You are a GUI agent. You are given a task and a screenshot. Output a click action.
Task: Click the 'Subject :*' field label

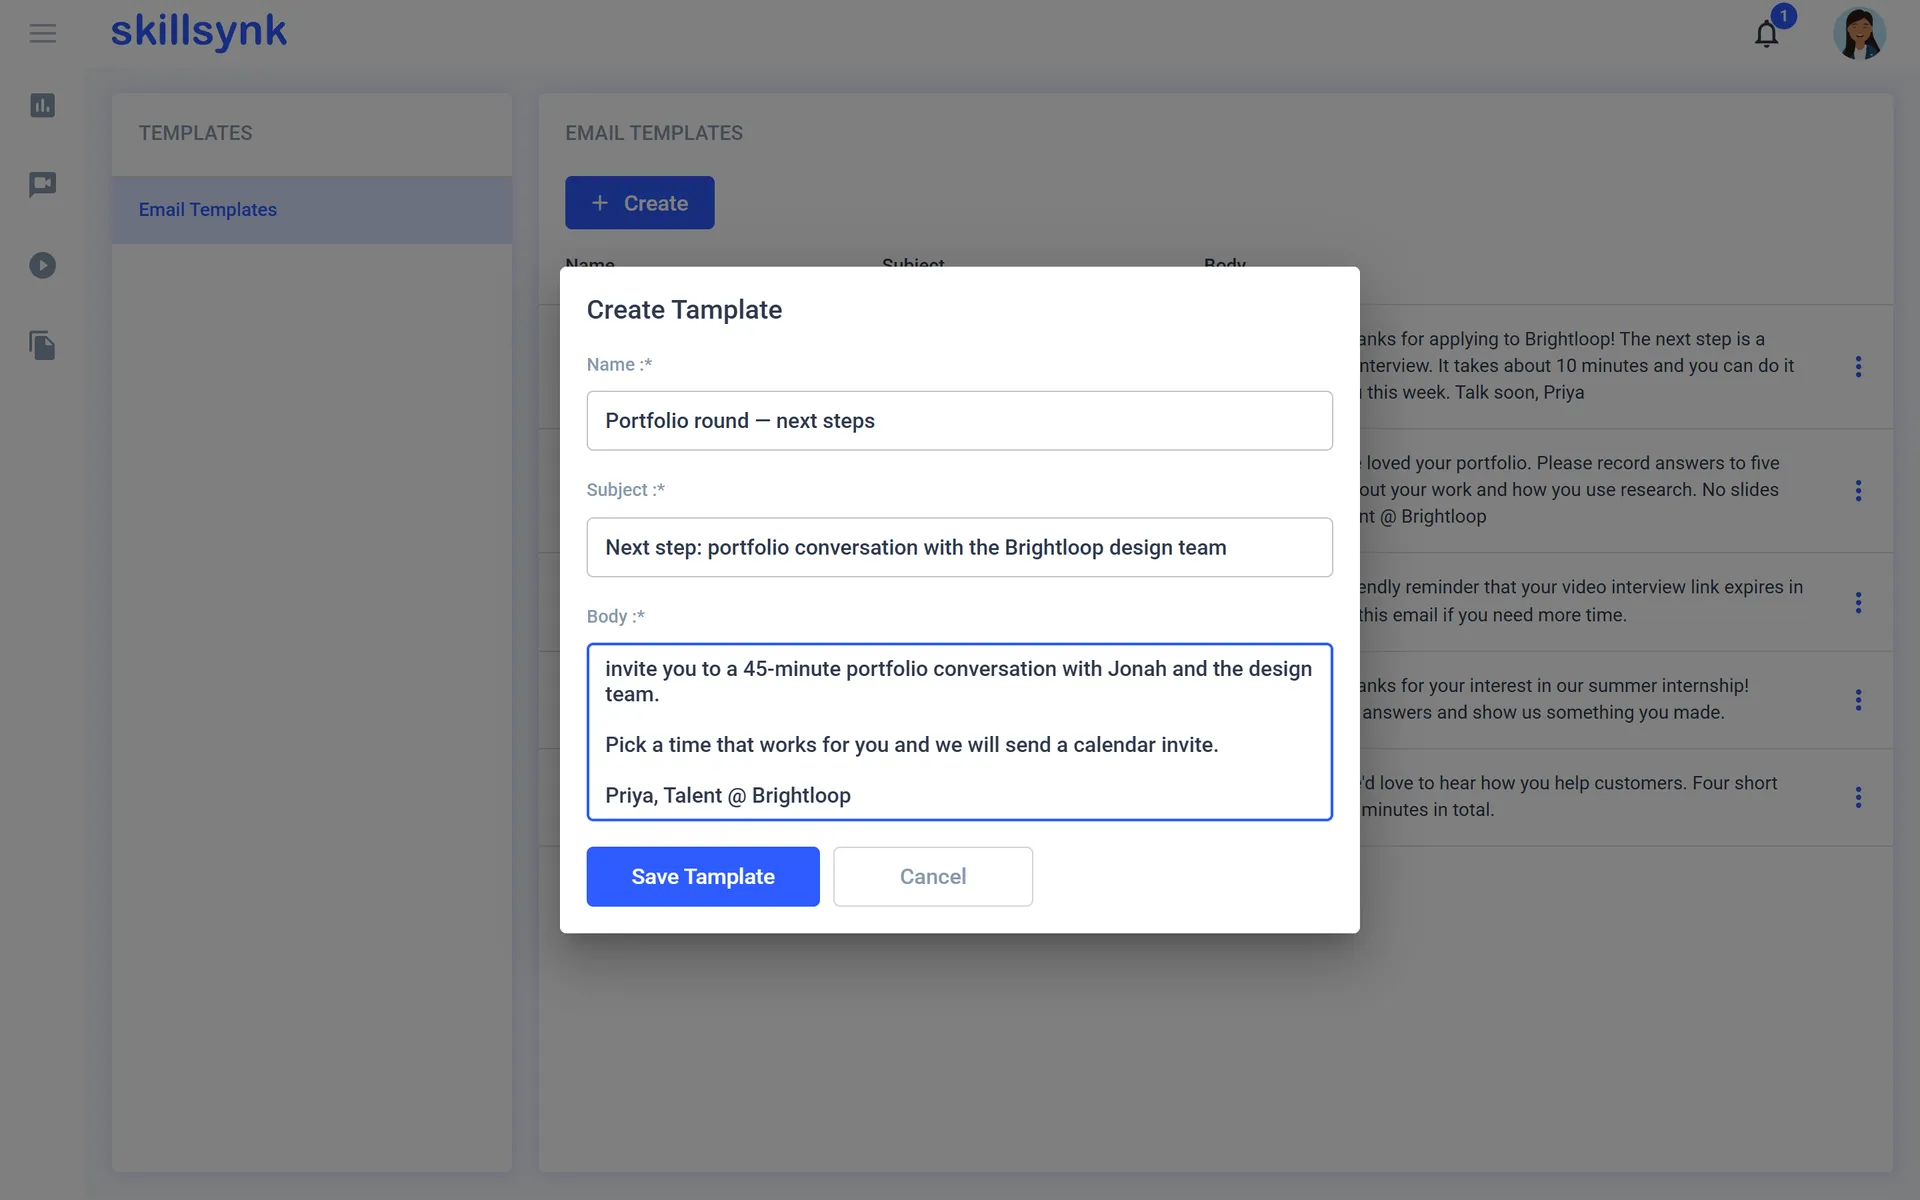626,490
